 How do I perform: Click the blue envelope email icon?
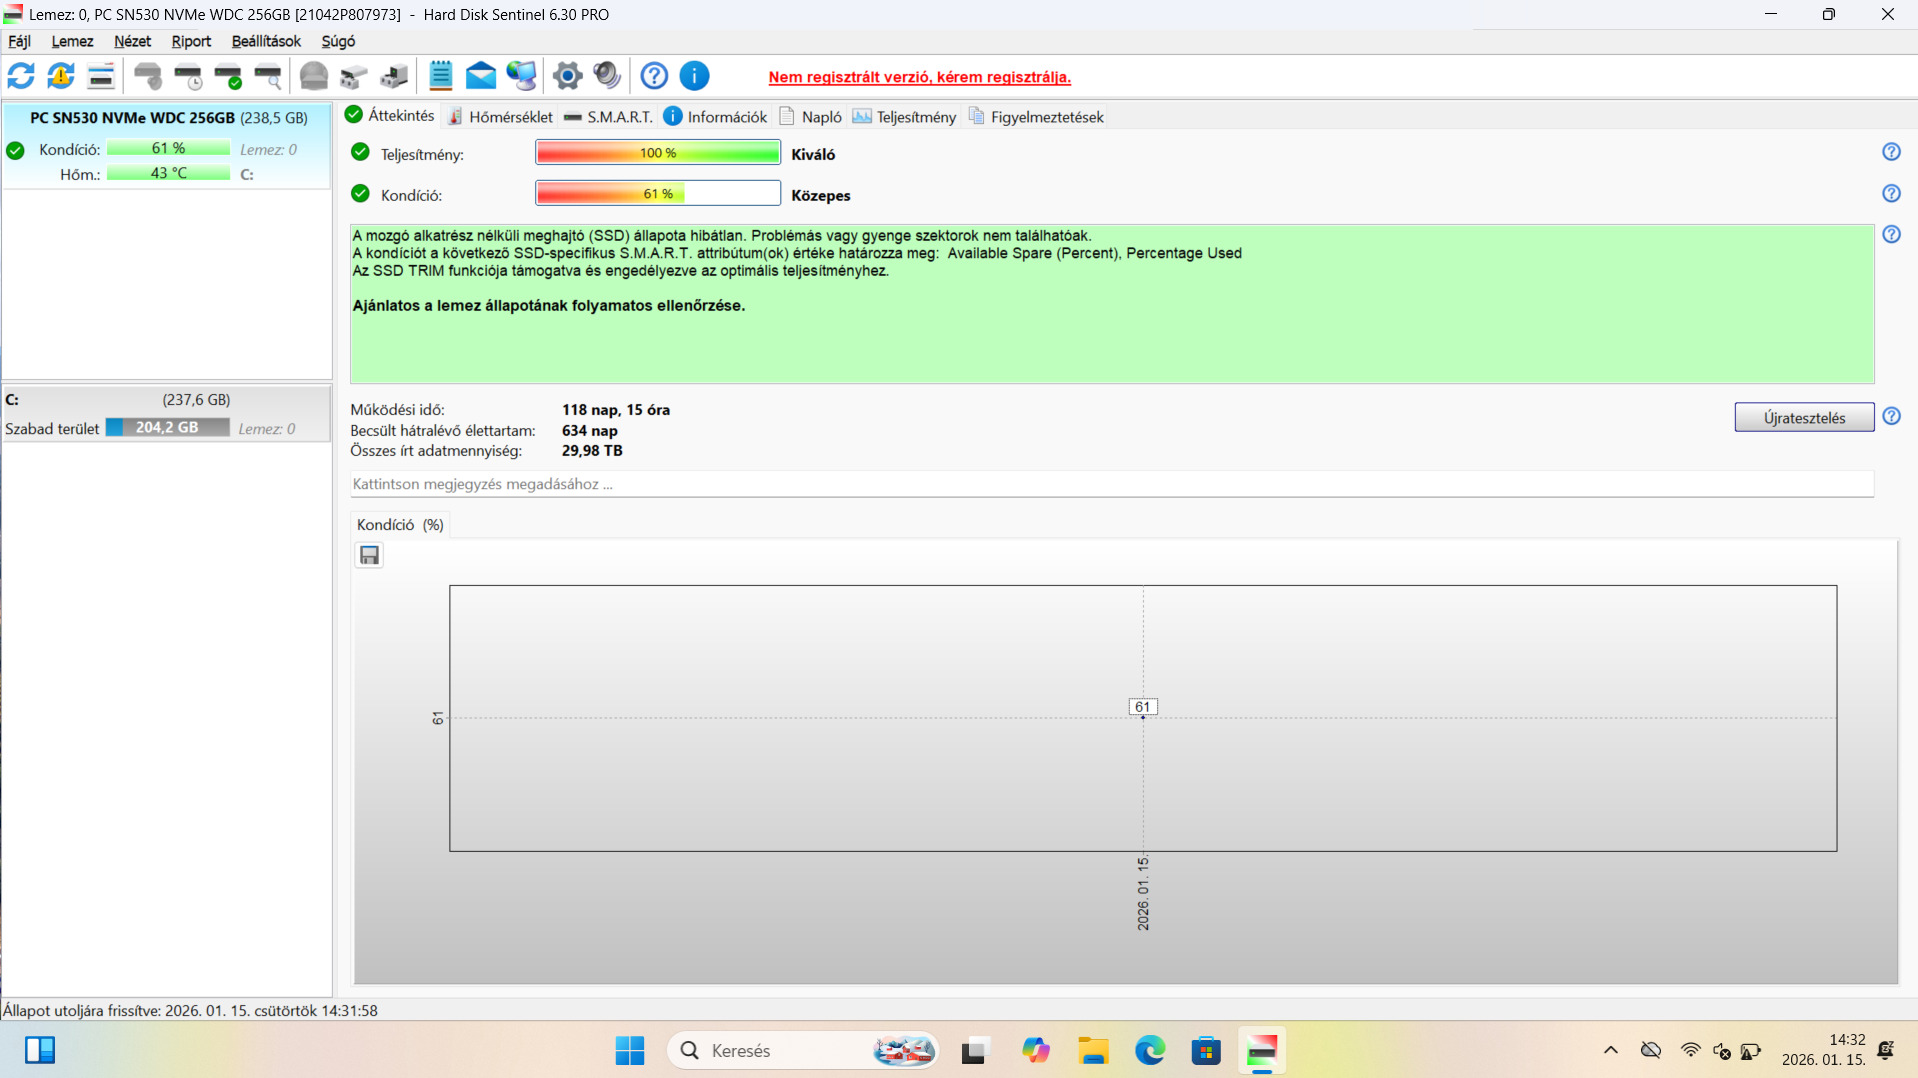pos(481,76)
